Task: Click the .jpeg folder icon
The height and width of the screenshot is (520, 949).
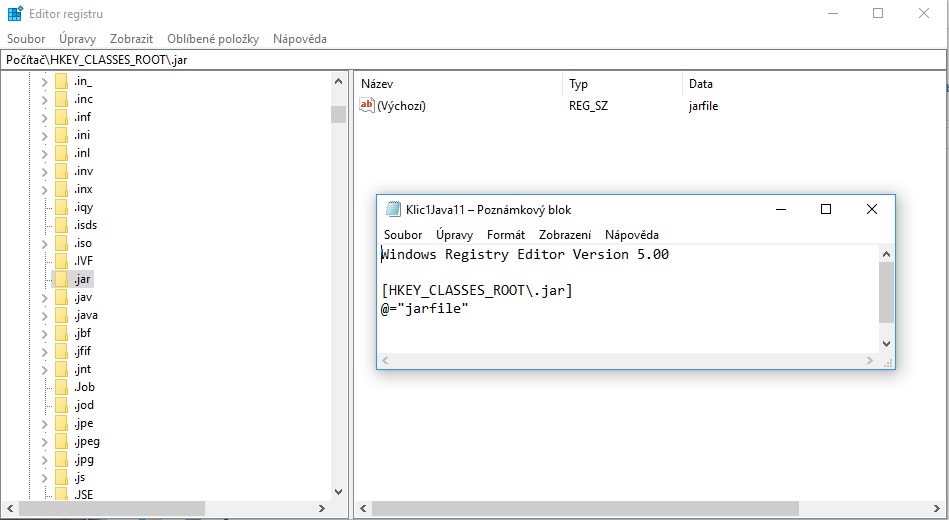Action: point(61,441)
